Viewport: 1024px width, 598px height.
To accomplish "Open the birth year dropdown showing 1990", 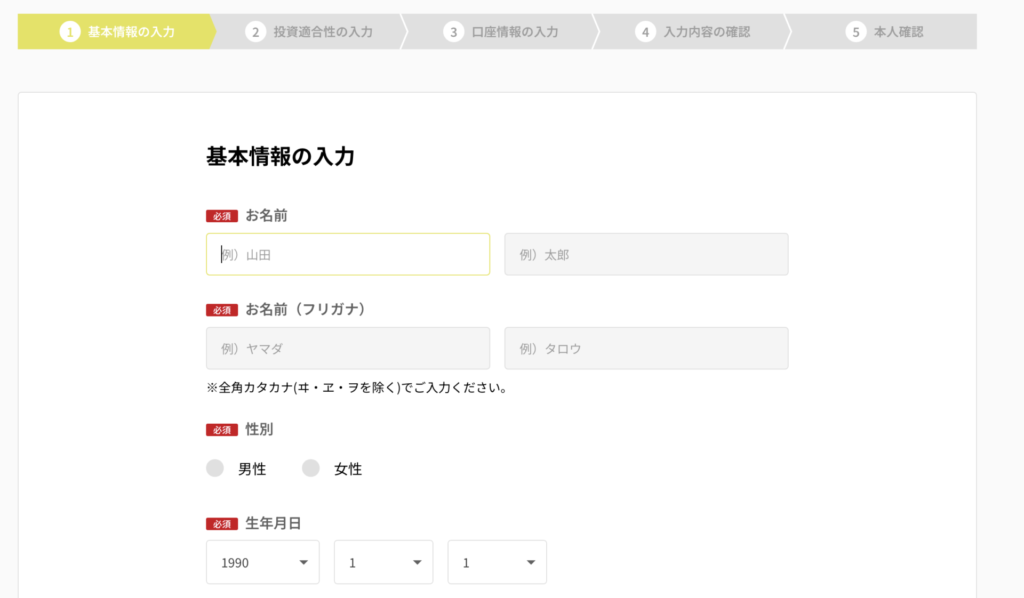I will [x=262, y=562].
